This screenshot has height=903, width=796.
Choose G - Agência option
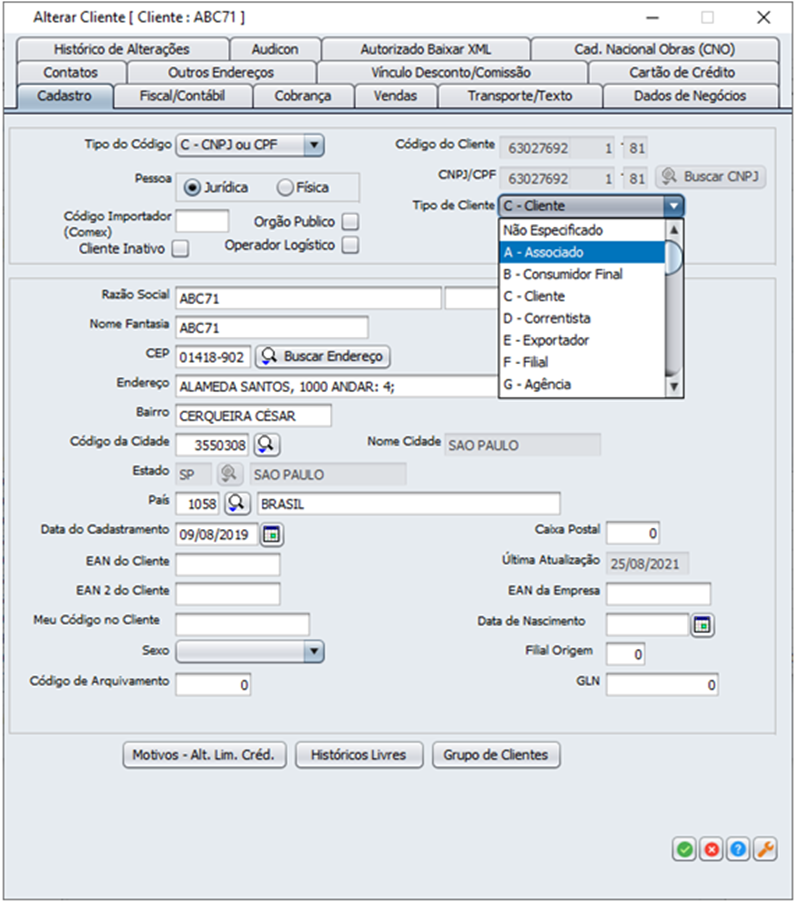pos(582,384)
